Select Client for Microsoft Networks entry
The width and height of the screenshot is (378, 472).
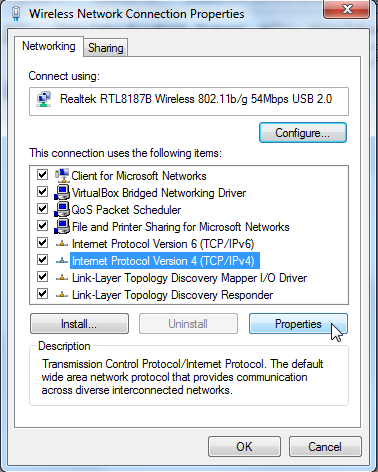point(139,176)
